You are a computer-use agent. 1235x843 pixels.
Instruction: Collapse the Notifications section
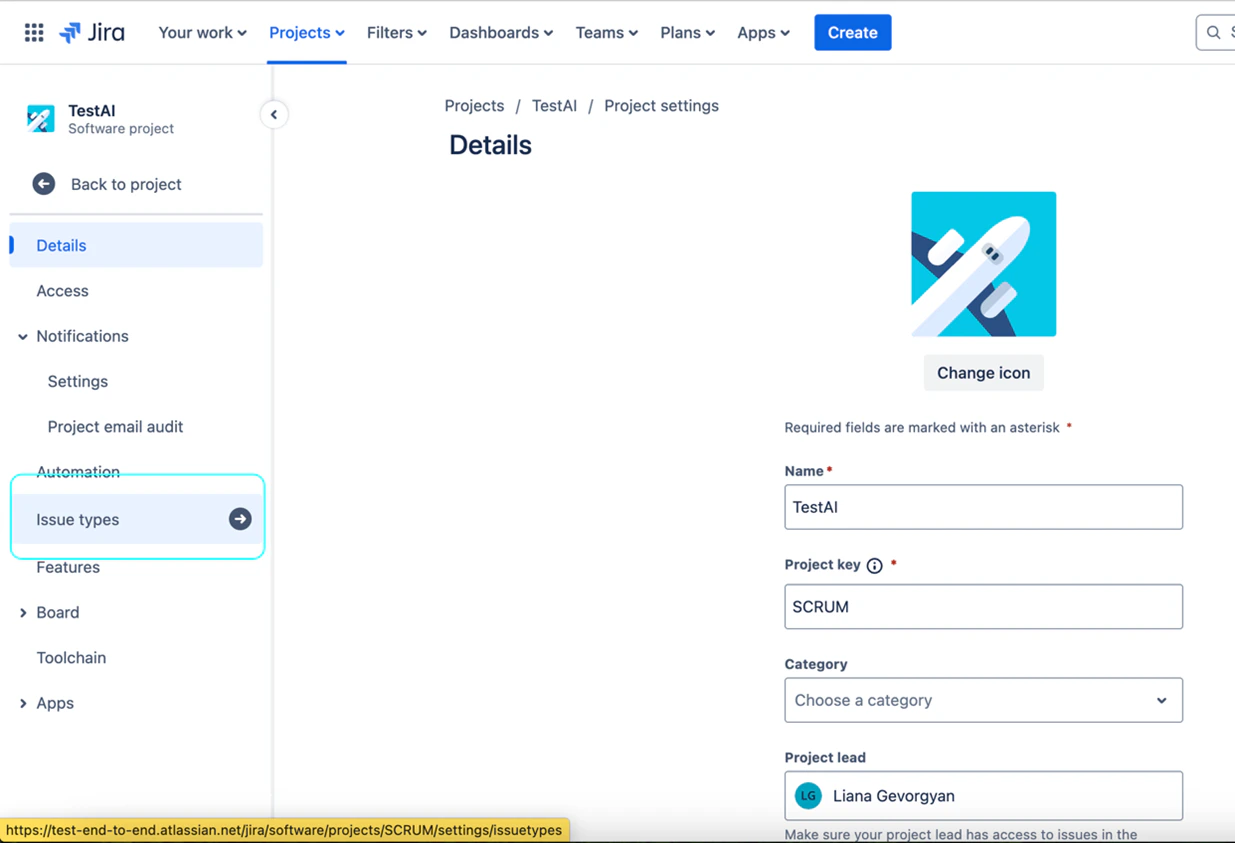click(22, 336)
